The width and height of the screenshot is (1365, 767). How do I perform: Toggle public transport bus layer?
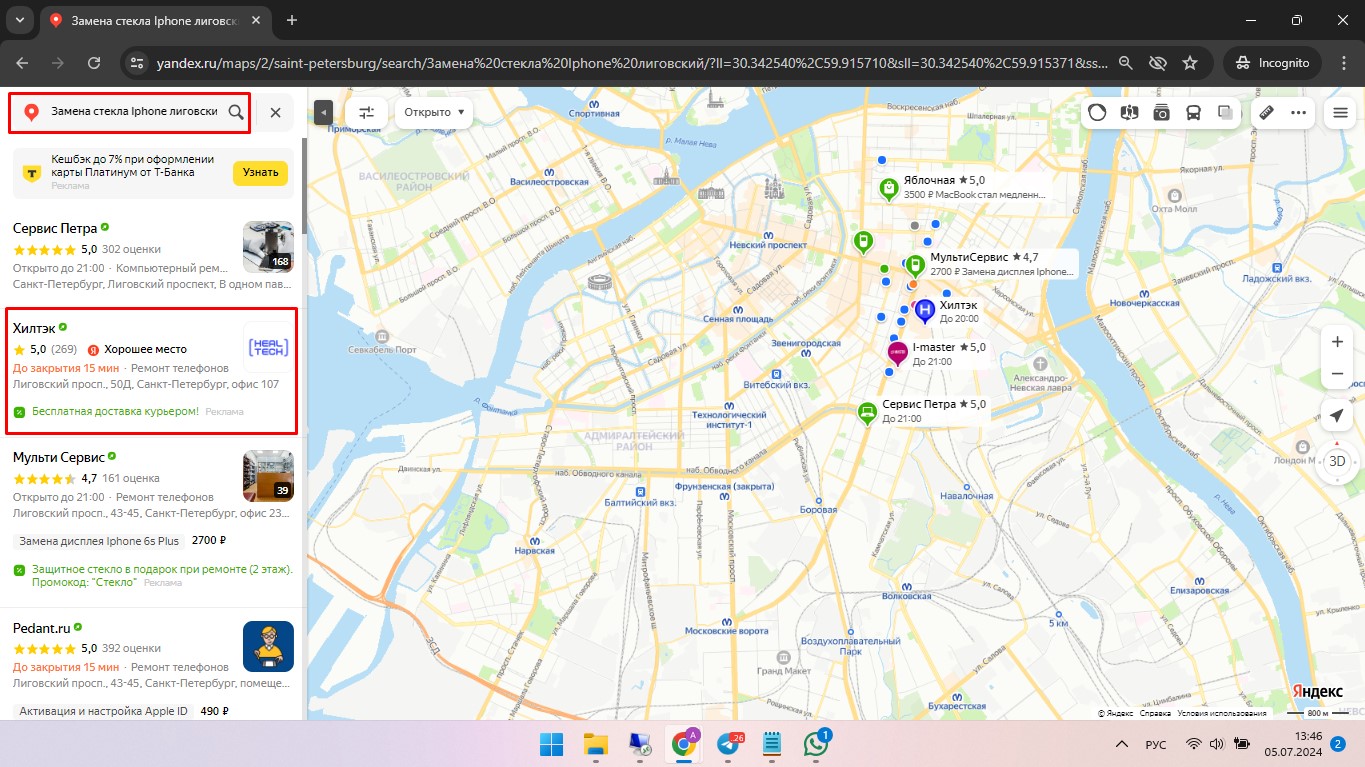coord(1194,112)
